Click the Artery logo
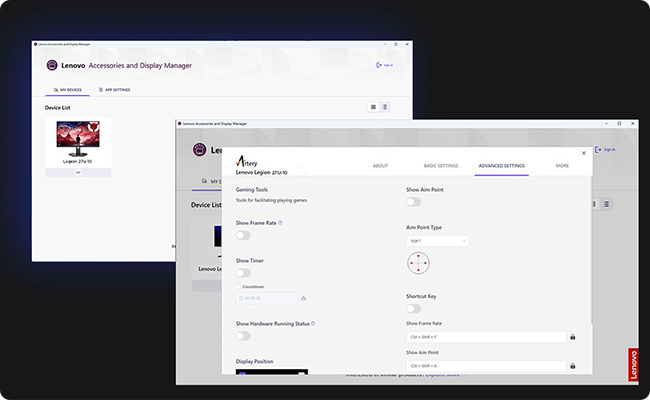This screenshot has height=400, width=650. click(x=247, y=162)
